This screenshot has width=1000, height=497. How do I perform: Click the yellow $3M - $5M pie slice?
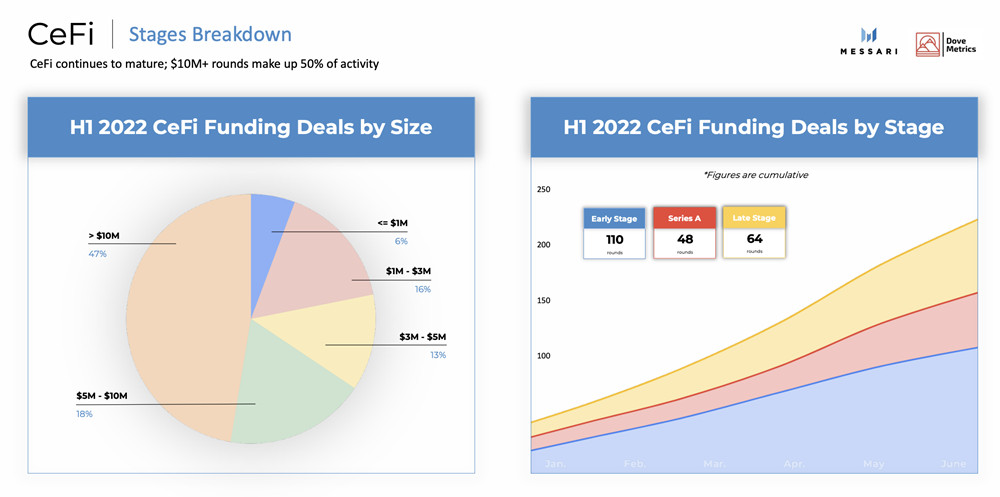[x=340, y=340]
